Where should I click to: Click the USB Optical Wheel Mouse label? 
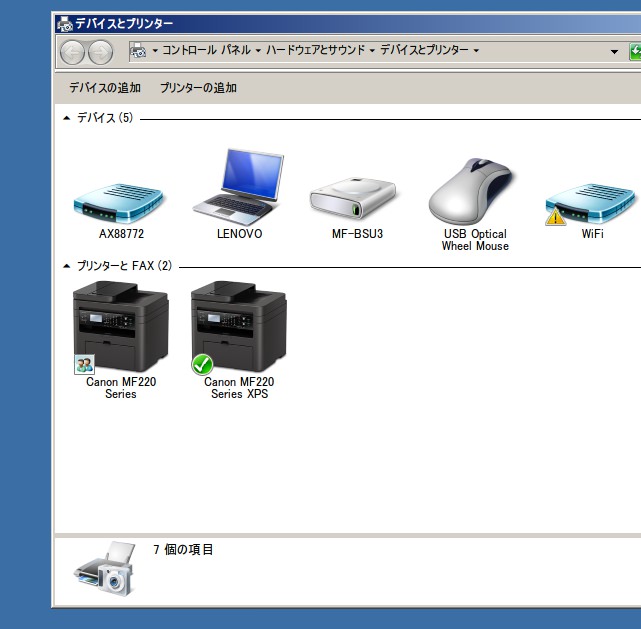tap(475, 240)
